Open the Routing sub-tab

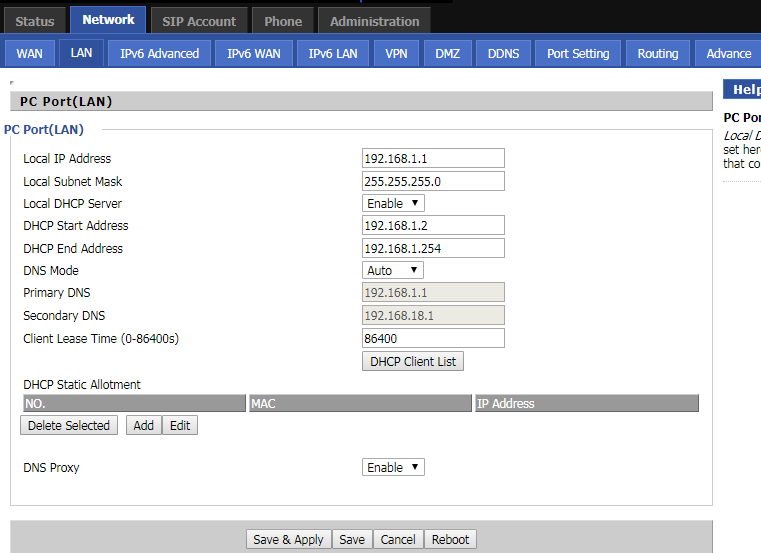(657, 53)
